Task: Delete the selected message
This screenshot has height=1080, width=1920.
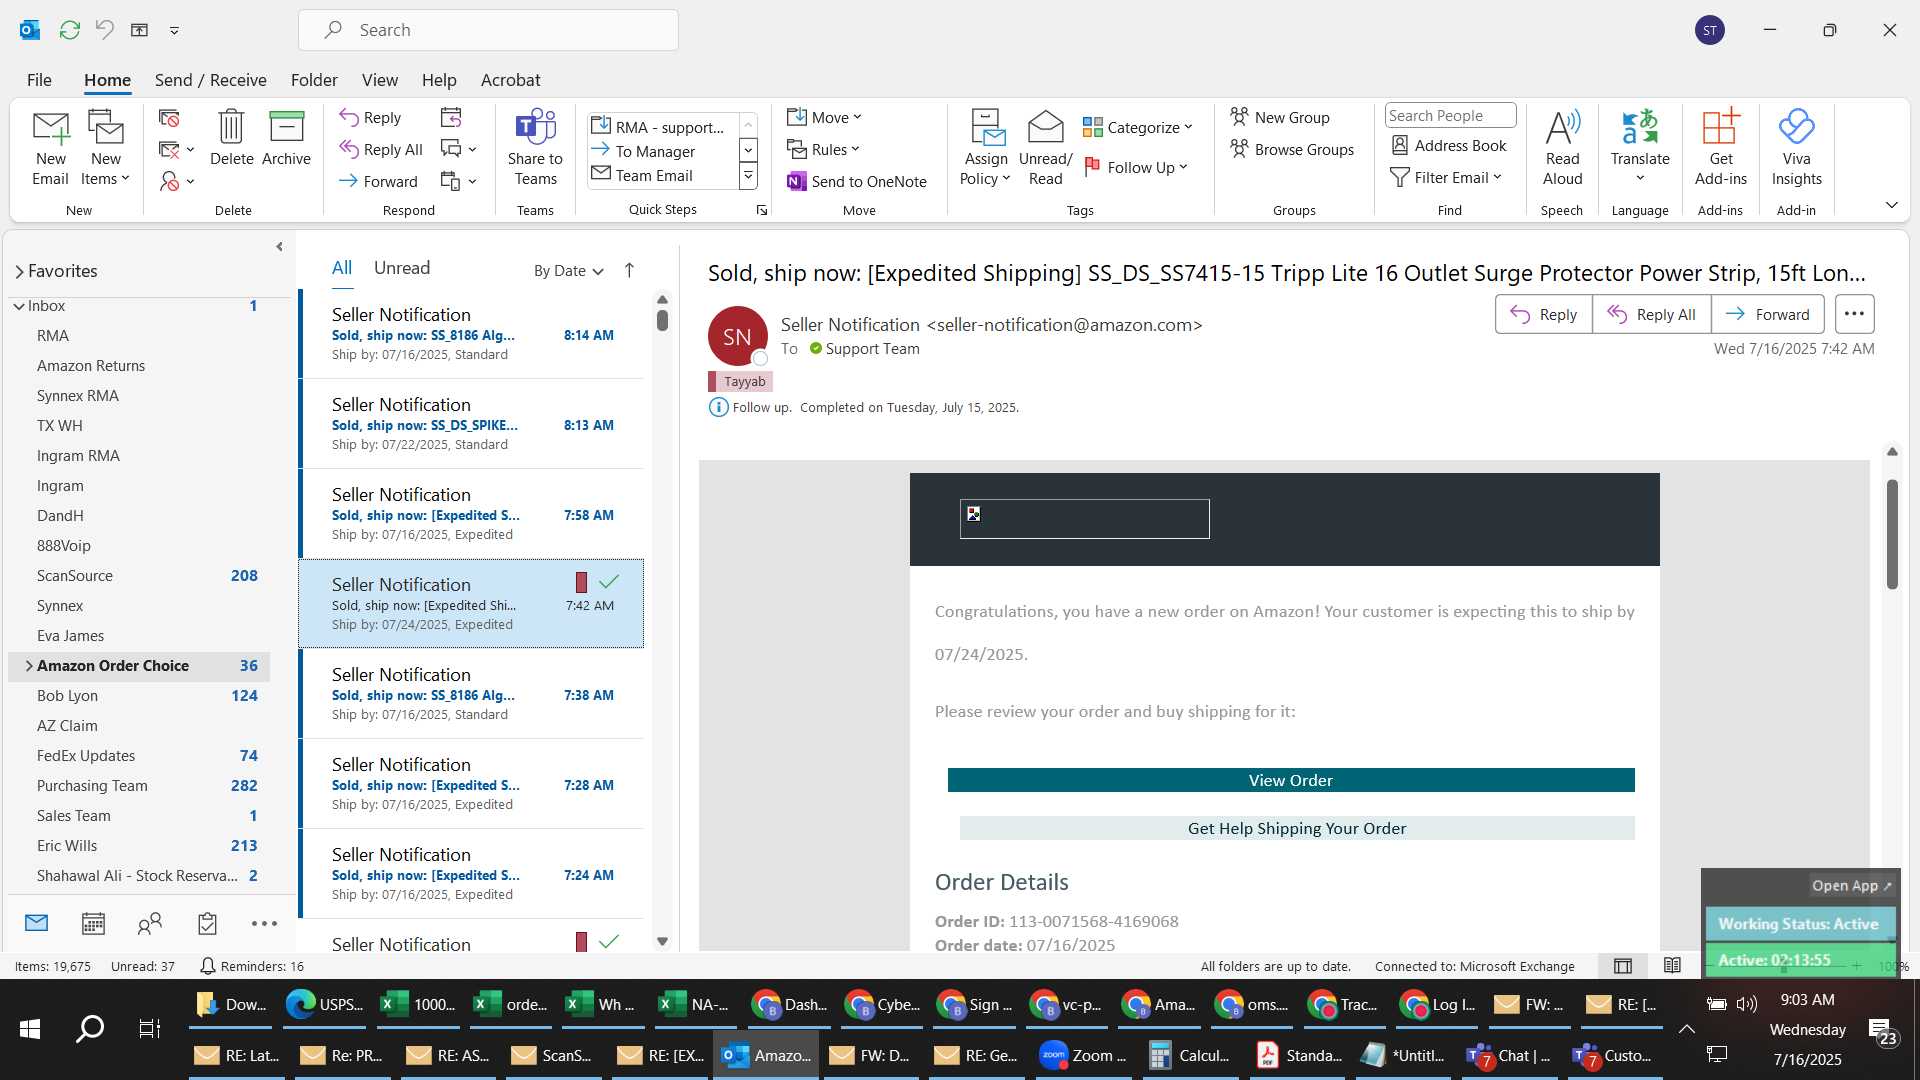Action: click(231, 138)
